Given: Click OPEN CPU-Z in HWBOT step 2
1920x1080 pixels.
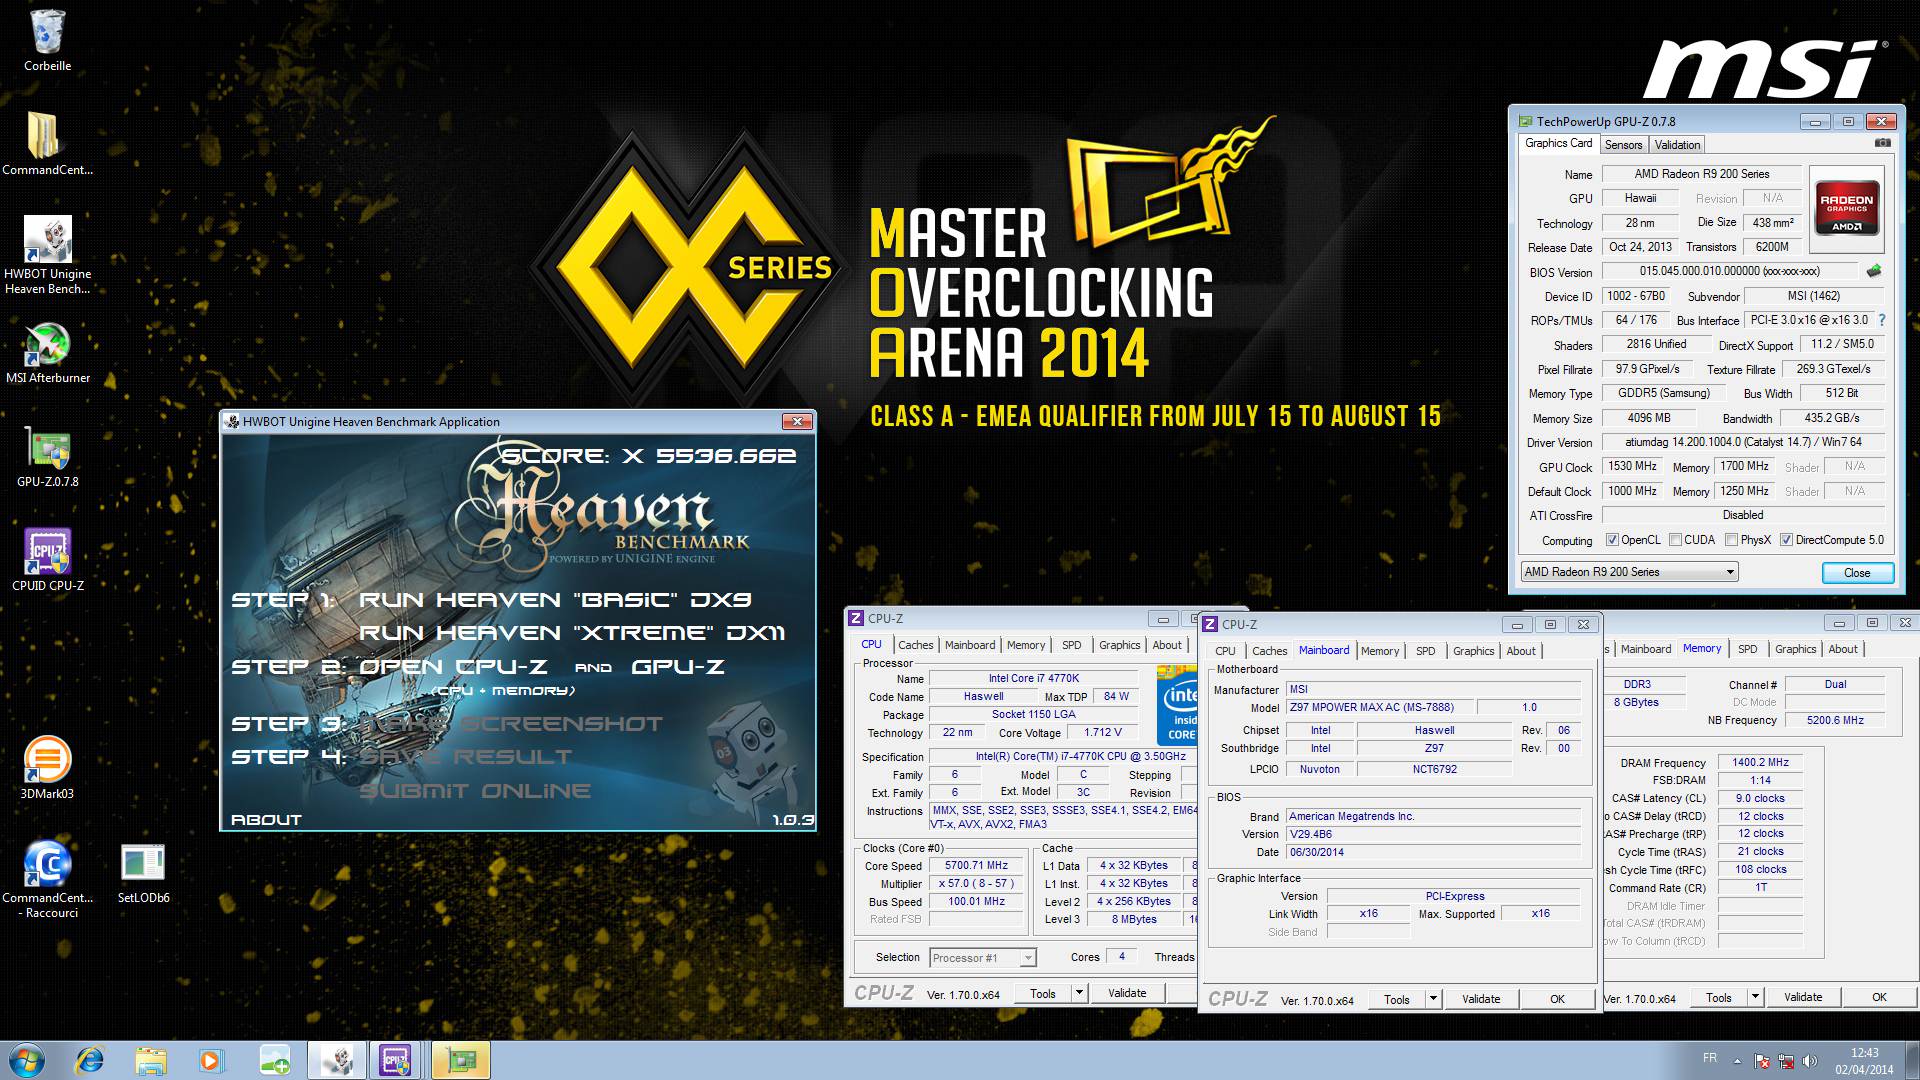Looking at the screenshot, I should coord(453,667).
